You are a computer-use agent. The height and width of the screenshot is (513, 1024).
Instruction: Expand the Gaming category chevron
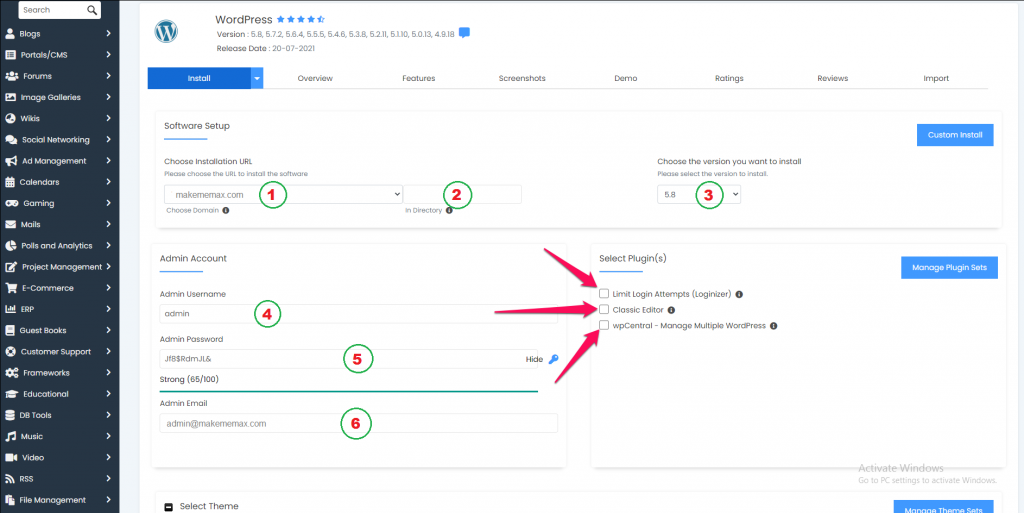pos(108,203)
